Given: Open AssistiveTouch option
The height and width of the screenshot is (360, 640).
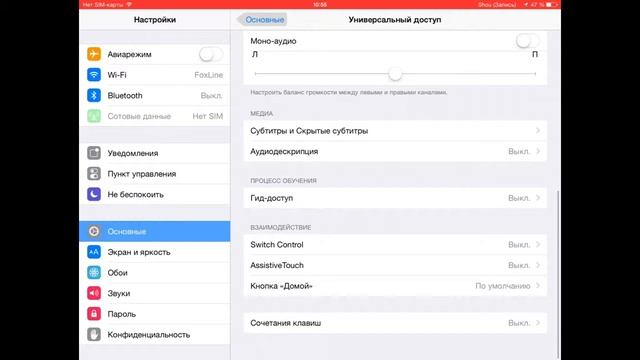Looking at the screenshot, I should (x=395, y=265).
